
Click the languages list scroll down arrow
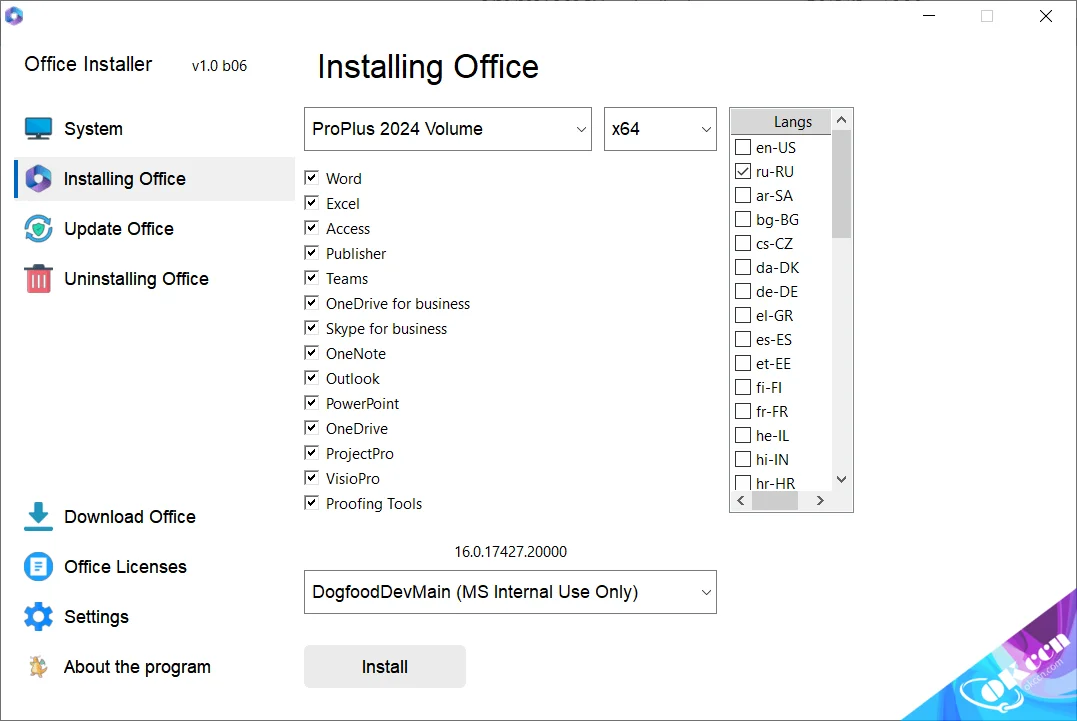point(841,479)
